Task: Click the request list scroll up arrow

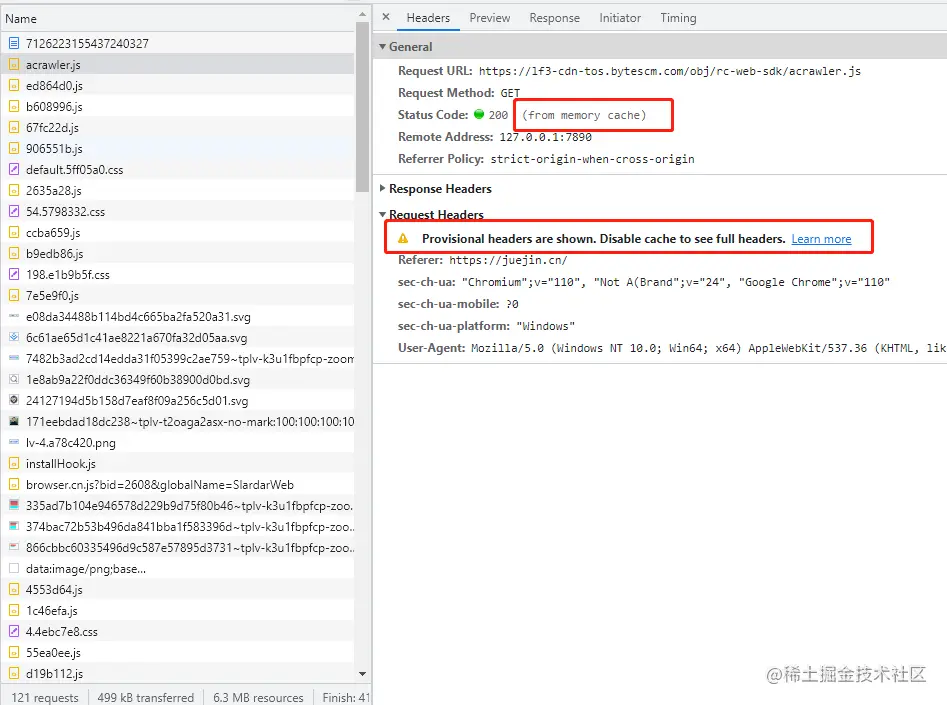Action: tap(362, 14)
